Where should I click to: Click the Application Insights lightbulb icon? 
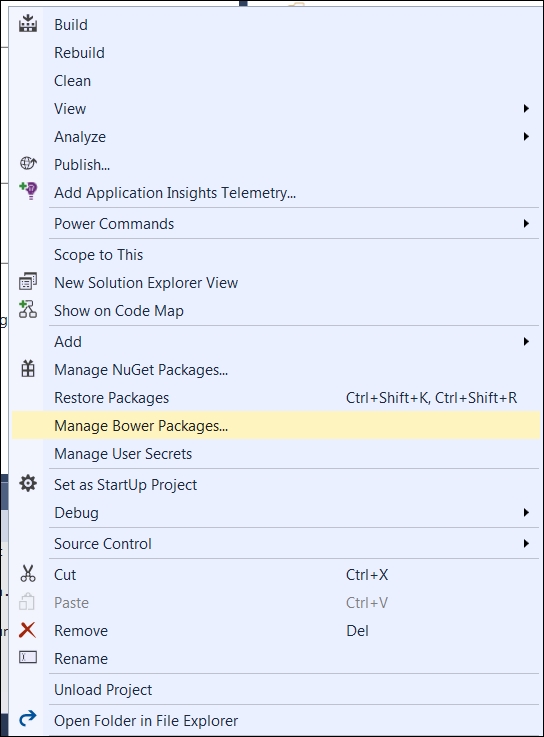(x=28, y=191)
